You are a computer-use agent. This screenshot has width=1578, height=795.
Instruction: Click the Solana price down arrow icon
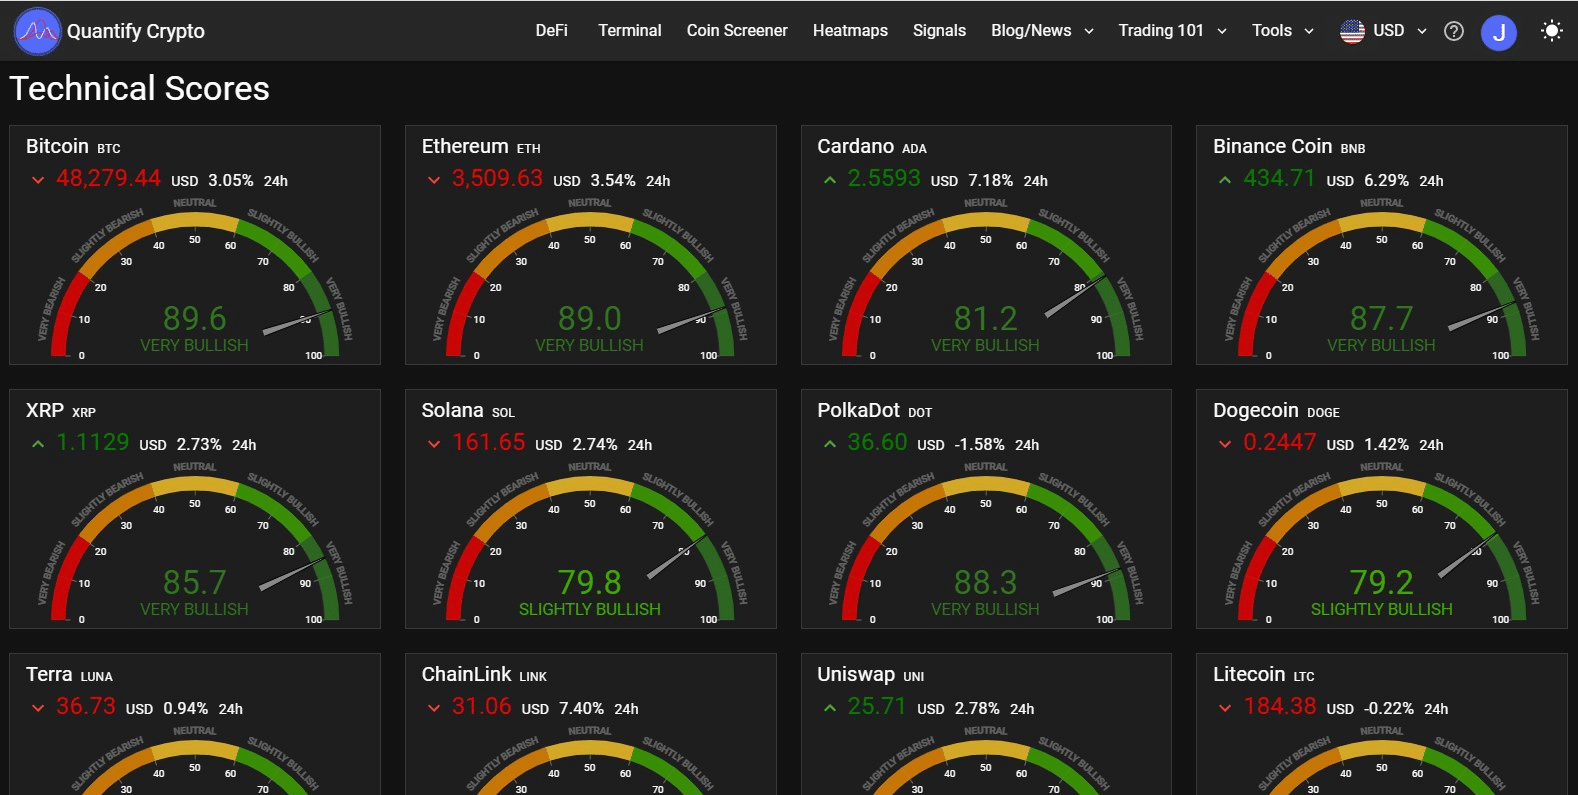434,444
